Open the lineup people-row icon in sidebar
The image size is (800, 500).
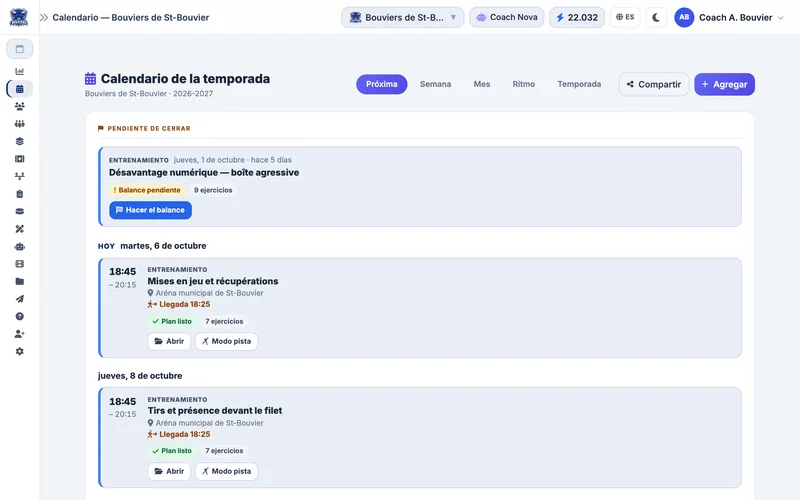[19, 124]
